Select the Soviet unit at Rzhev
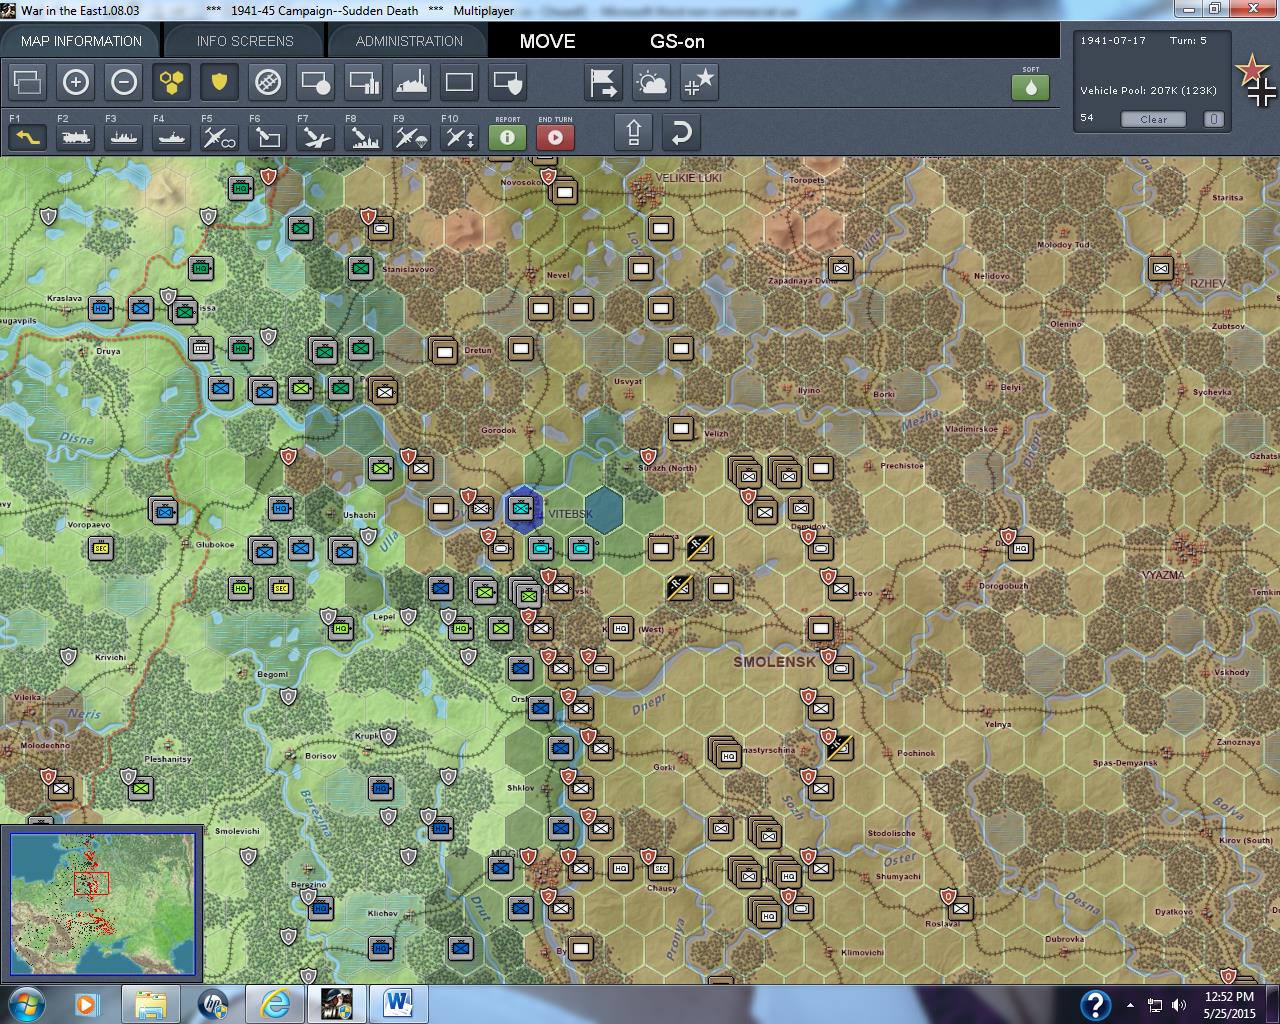The height and width of the screenshot is (1024, 1280). [x=1161, y=268]
